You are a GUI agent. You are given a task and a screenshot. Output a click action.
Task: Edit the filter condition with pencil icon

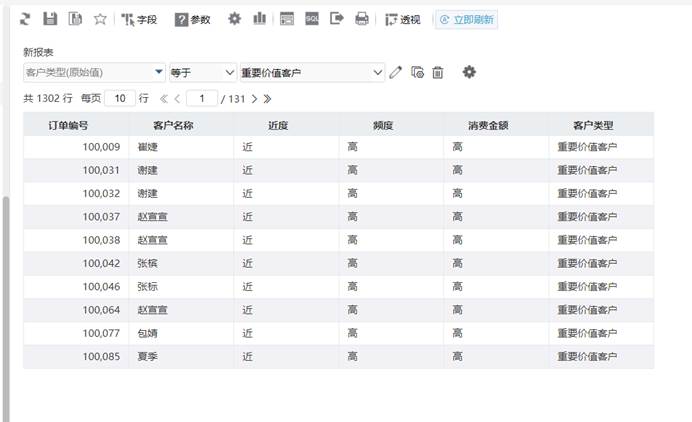(x=395, y=72)
